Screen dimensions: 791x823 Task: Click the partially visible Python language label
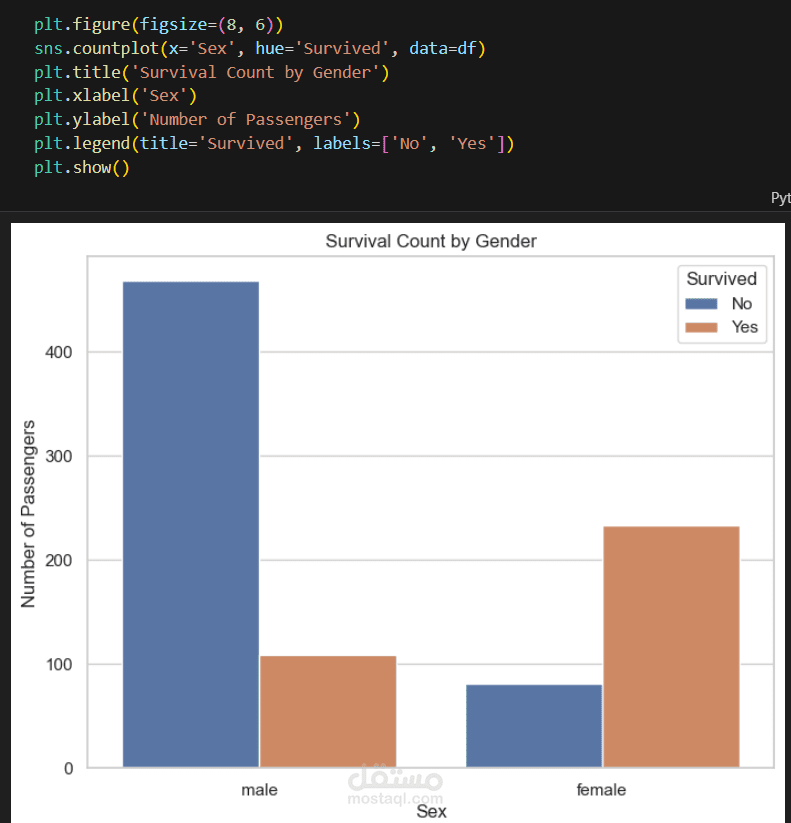point(780,198)
